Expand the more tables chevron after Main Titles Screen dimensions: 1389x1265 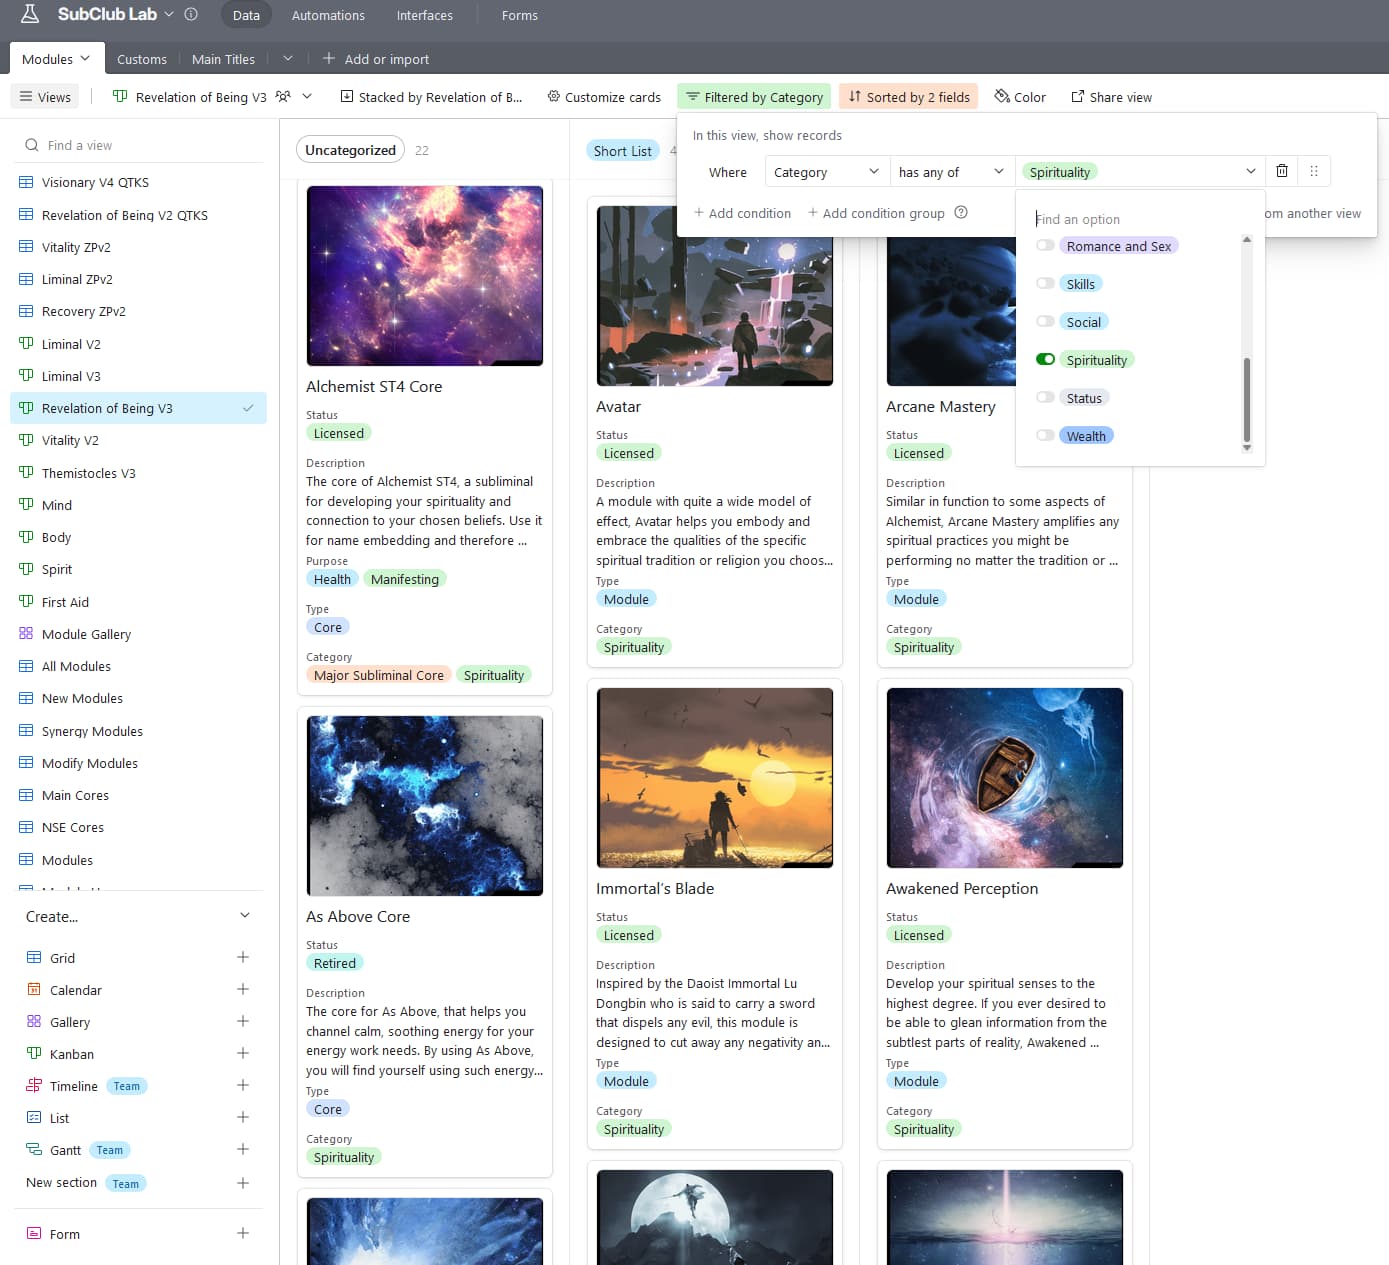288,59
